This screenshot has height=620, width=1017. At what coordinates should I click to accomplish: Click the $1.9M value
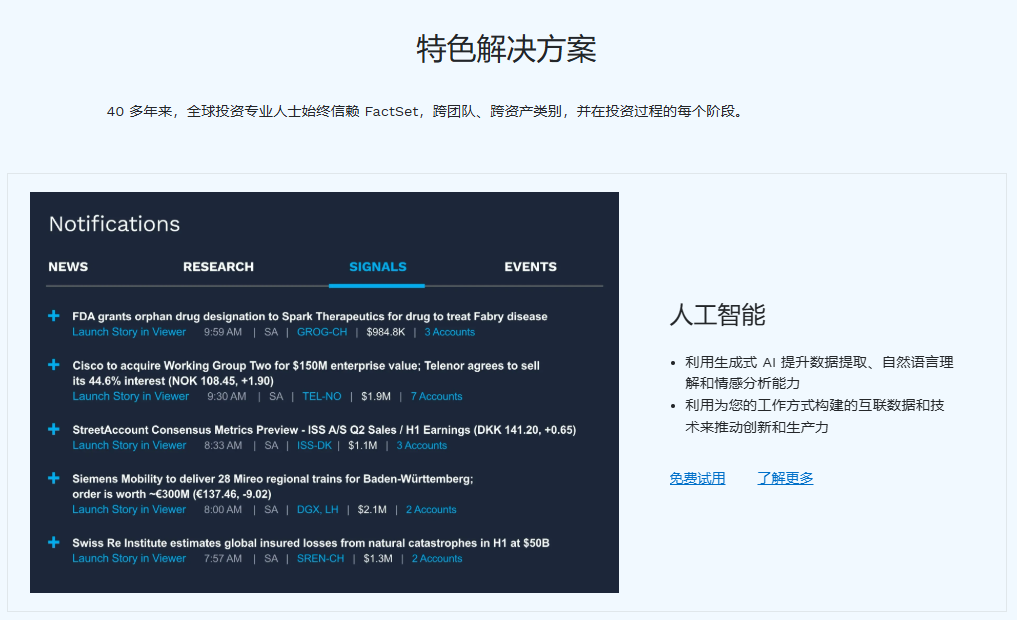point(376,396)
